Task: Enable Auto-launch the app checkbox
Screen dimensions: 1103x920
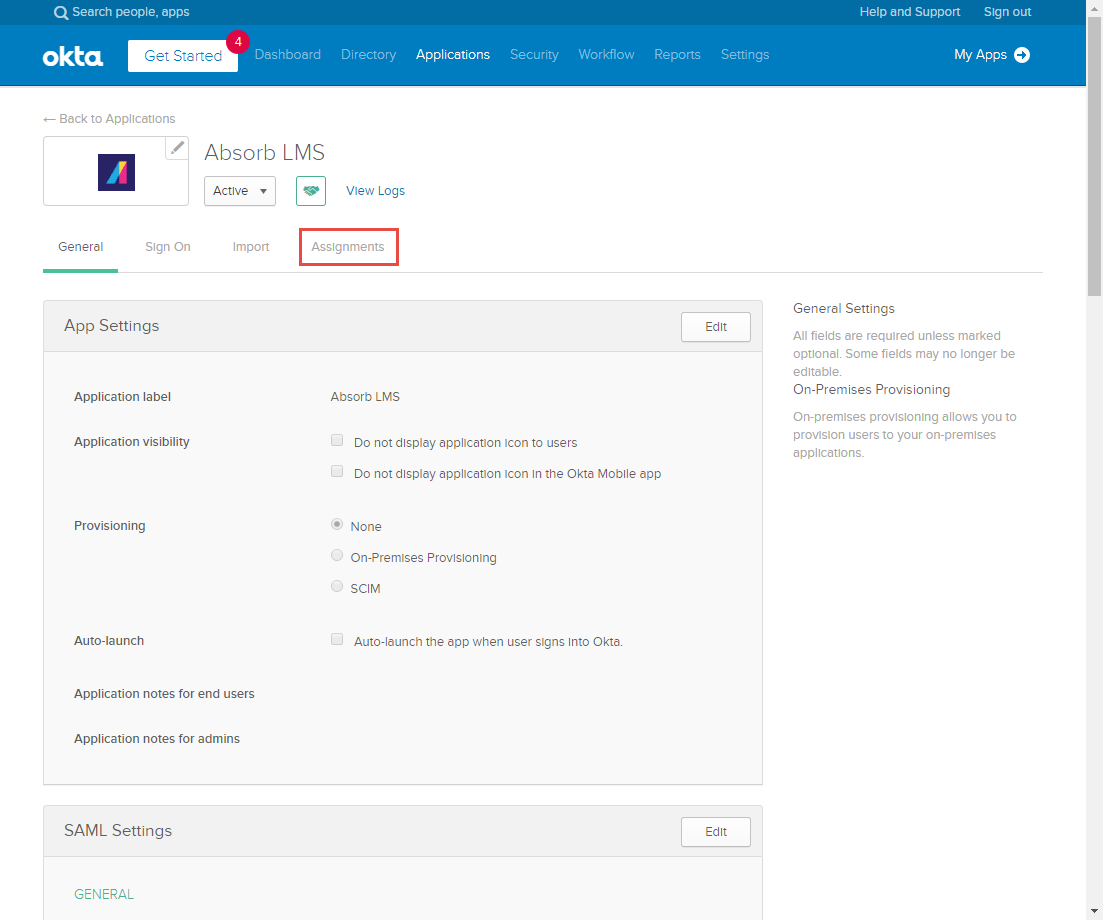Action: (337, 640)
